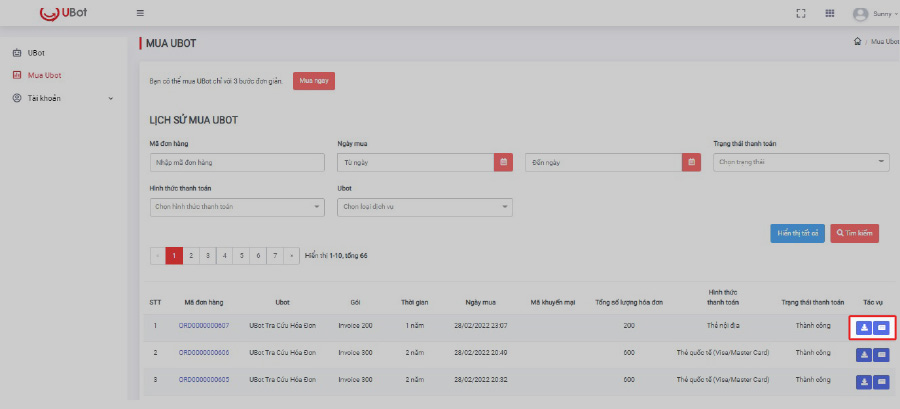Click the UBot logo
This screenshot has height=409, width=900.
(x=64, y=13)
